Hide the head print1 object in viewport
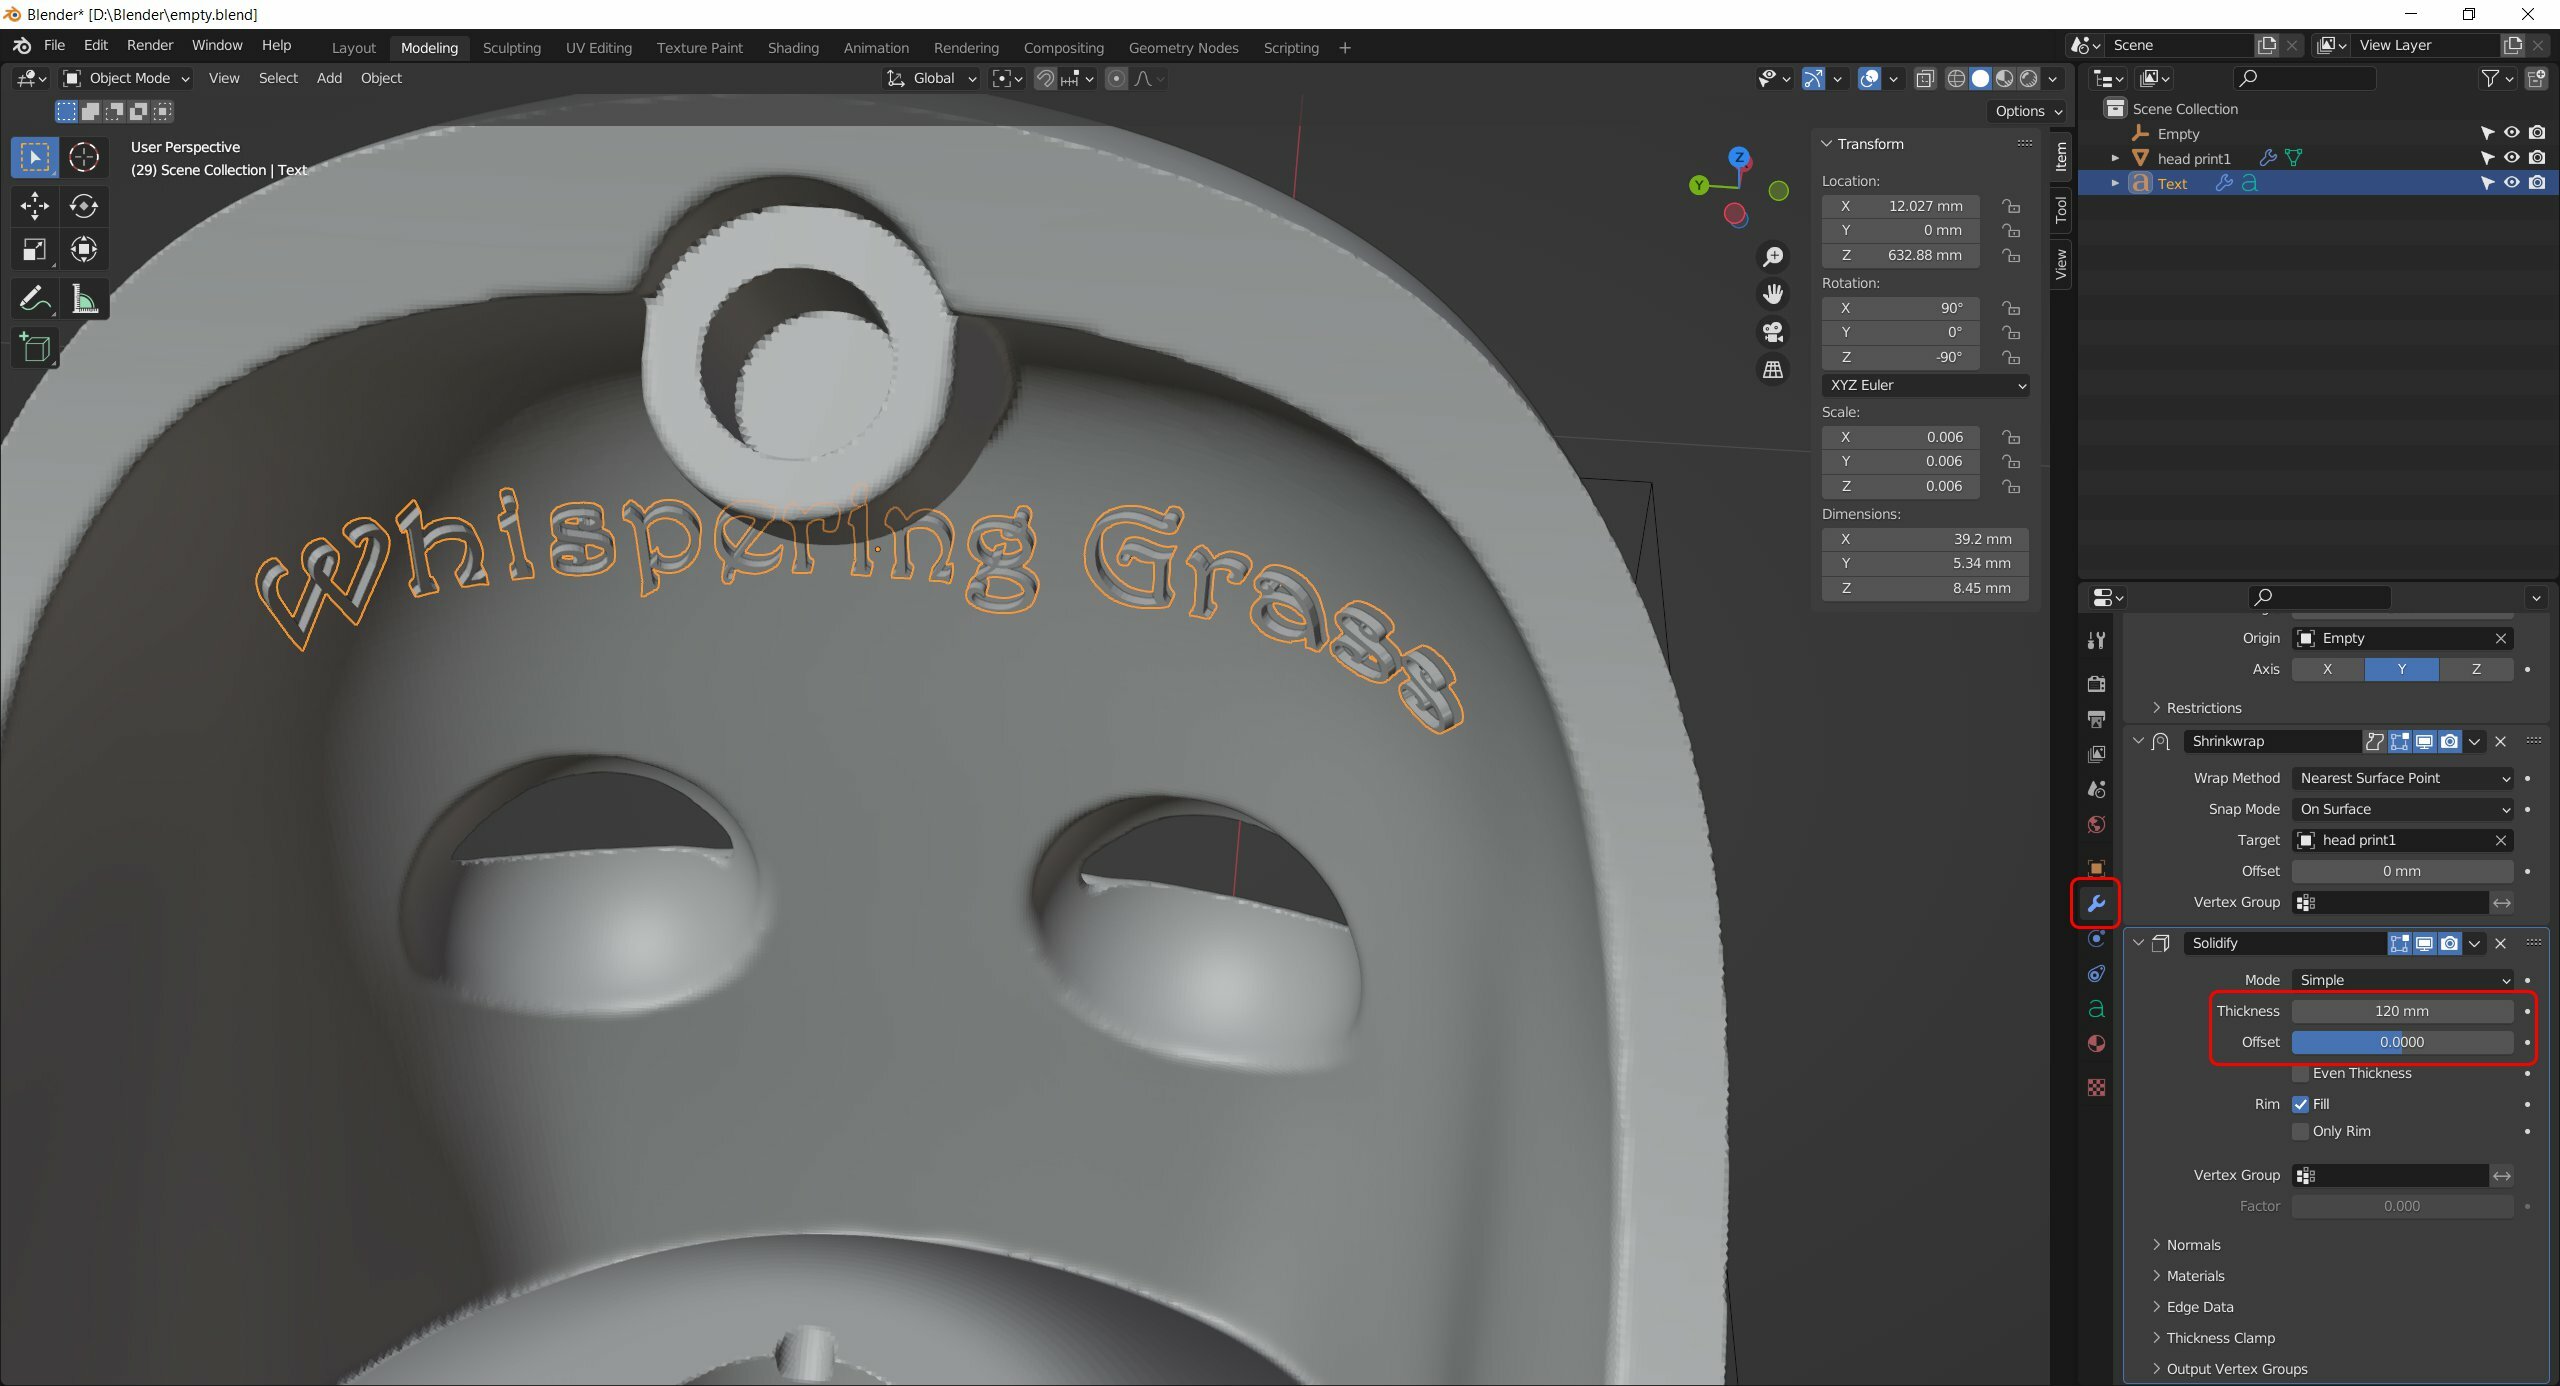 pos(2512,158)
